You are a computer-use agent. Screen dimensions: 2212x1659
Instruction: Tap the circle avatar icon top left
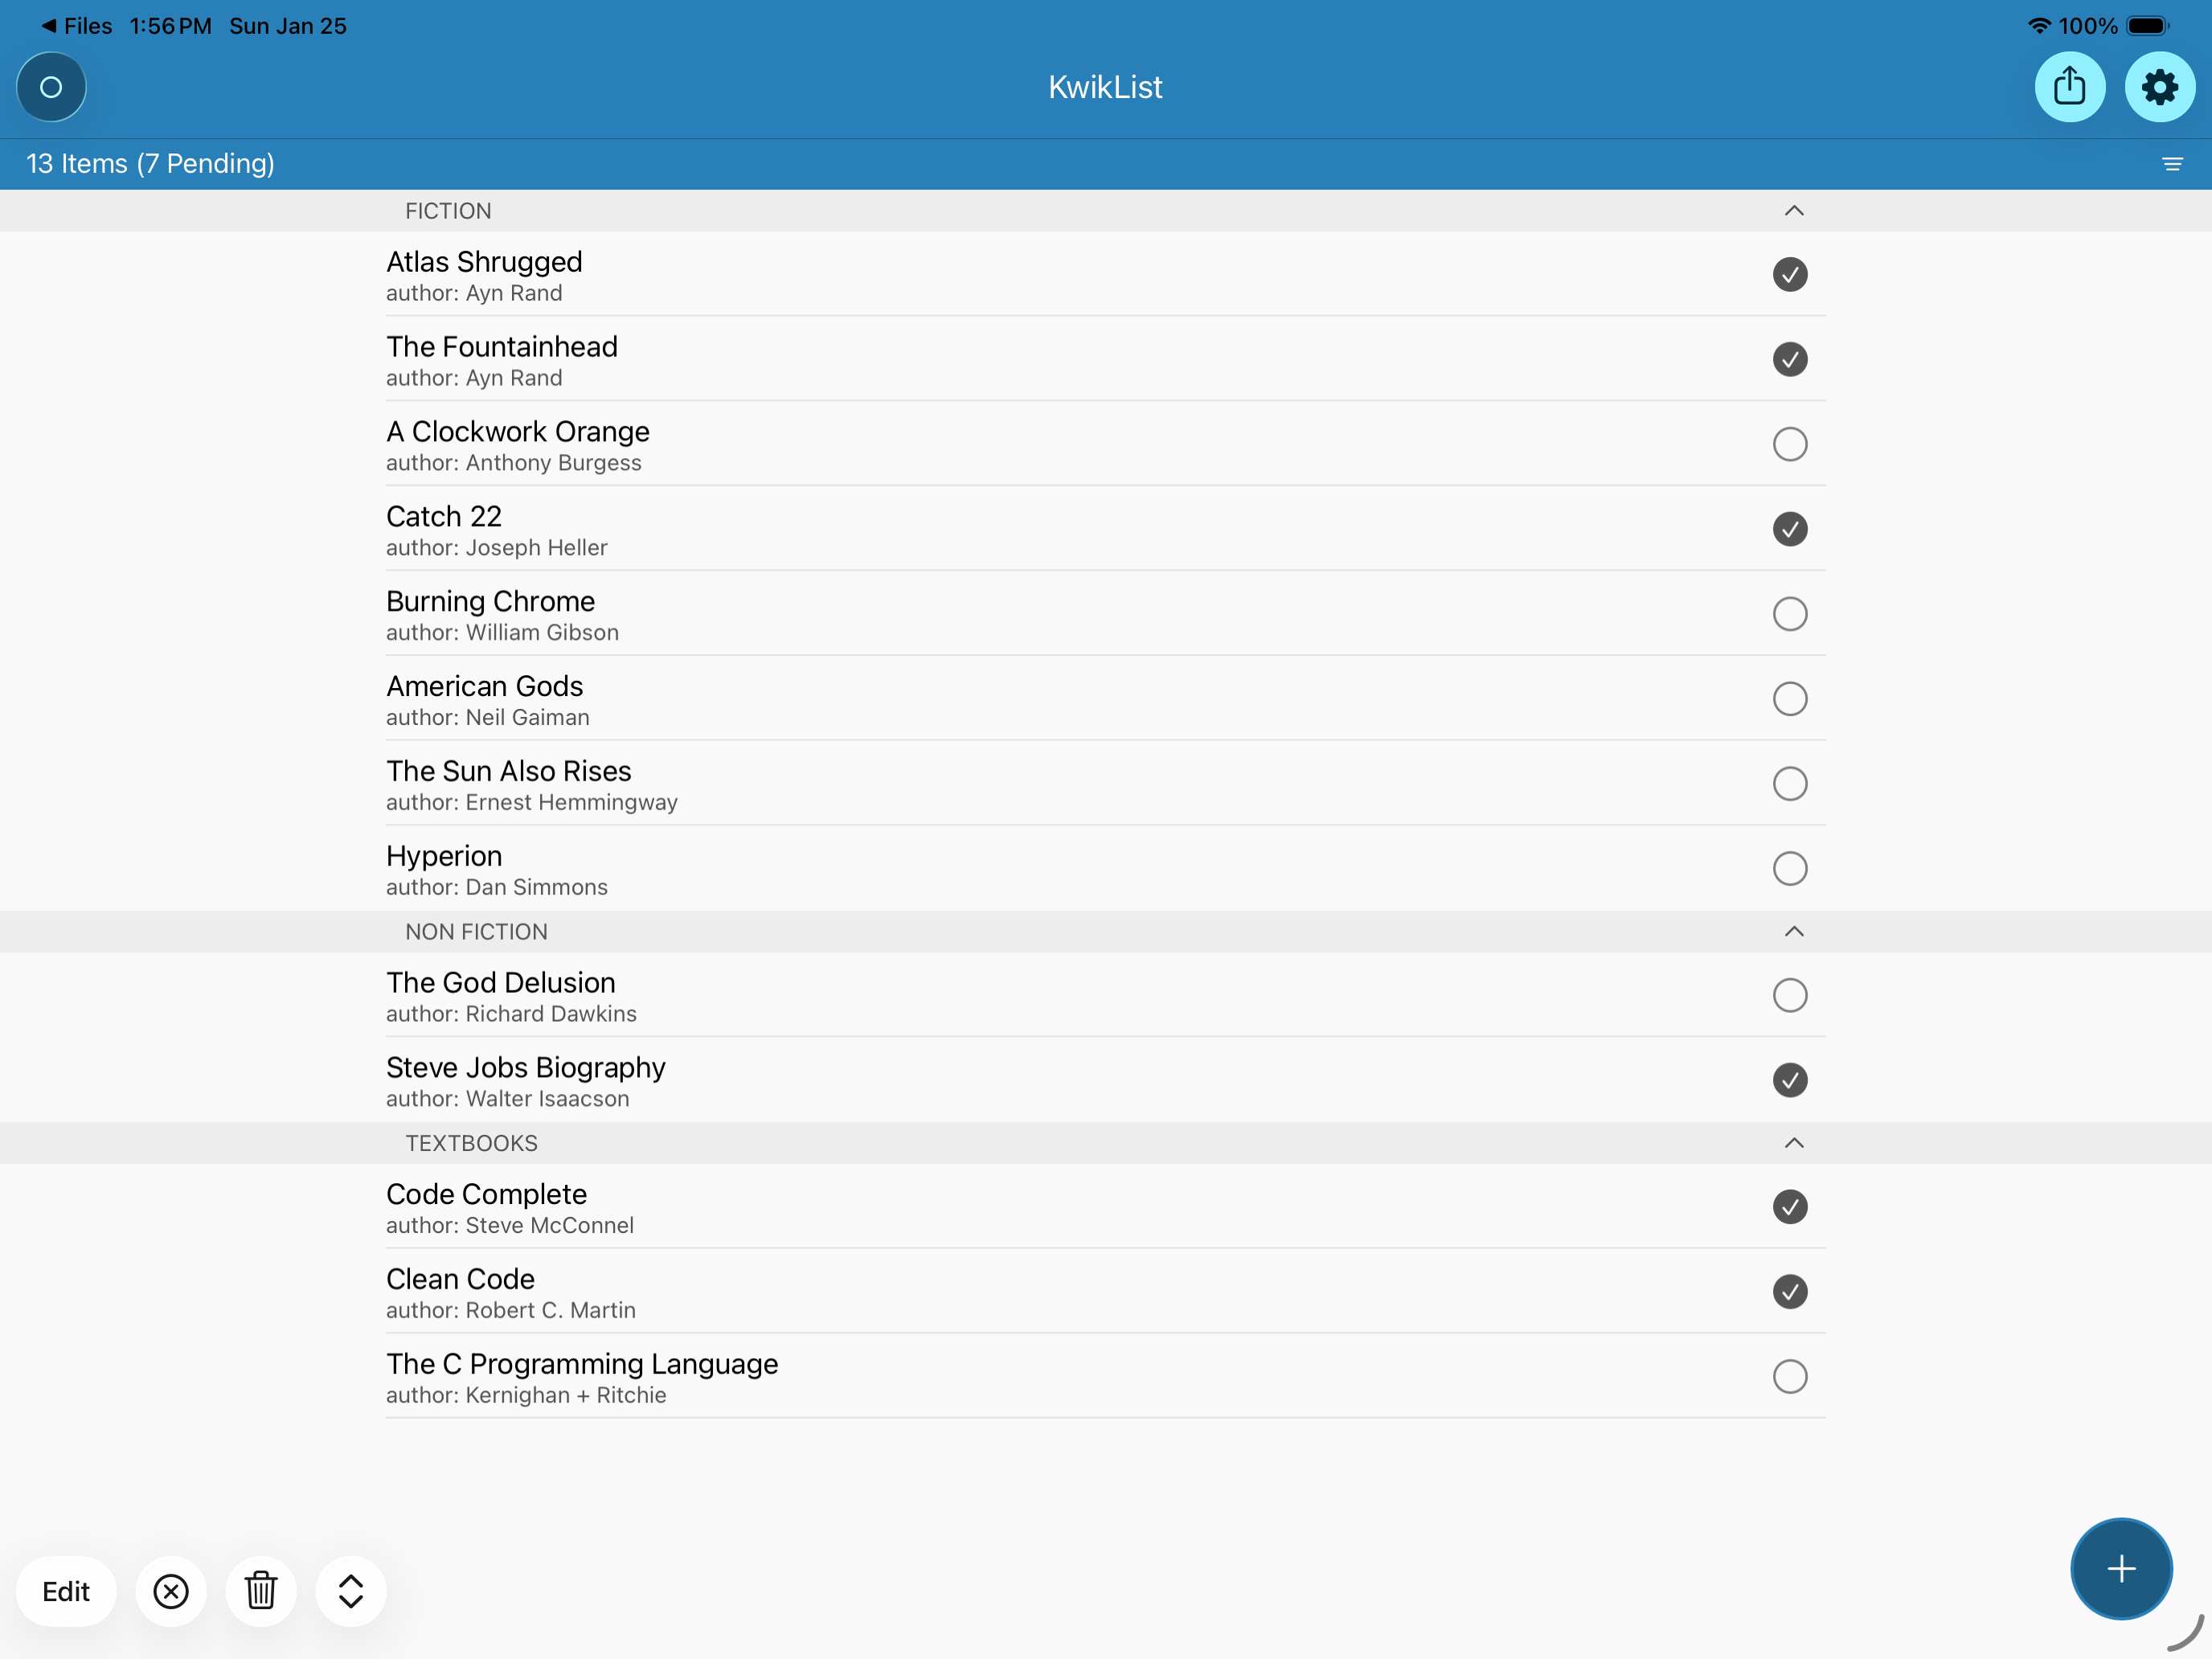tap(50, 87)
